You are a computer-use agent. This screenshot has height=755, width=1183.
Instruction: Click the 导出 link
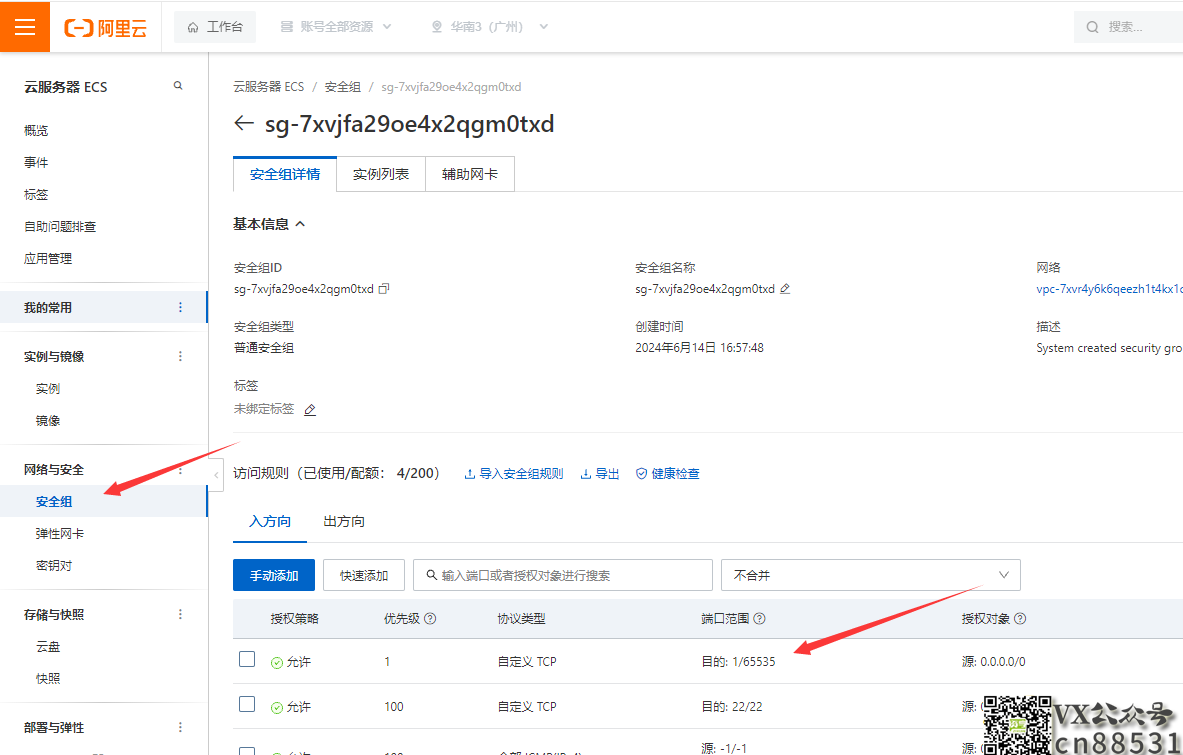coord(600,474)
